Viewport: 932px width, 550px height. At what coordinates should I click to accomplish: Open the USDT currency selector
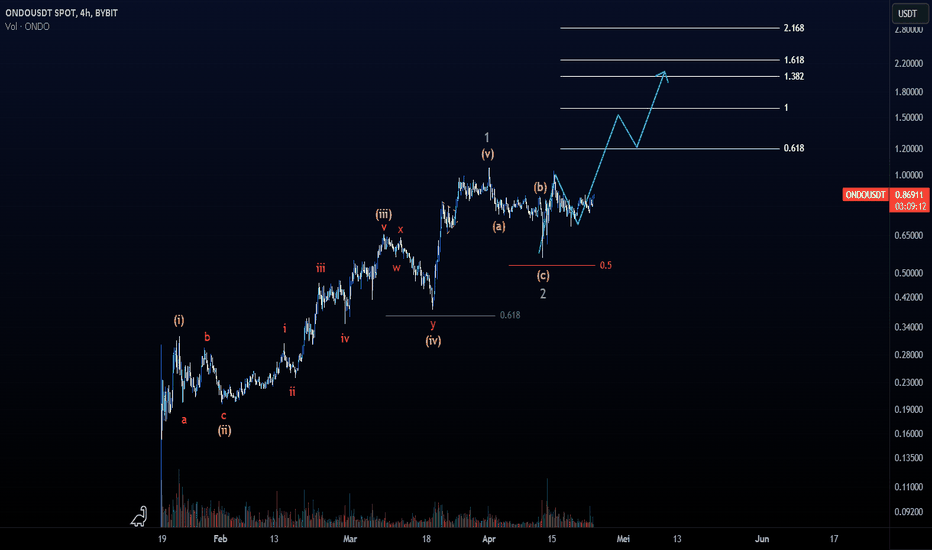click(x=909, y=13)
